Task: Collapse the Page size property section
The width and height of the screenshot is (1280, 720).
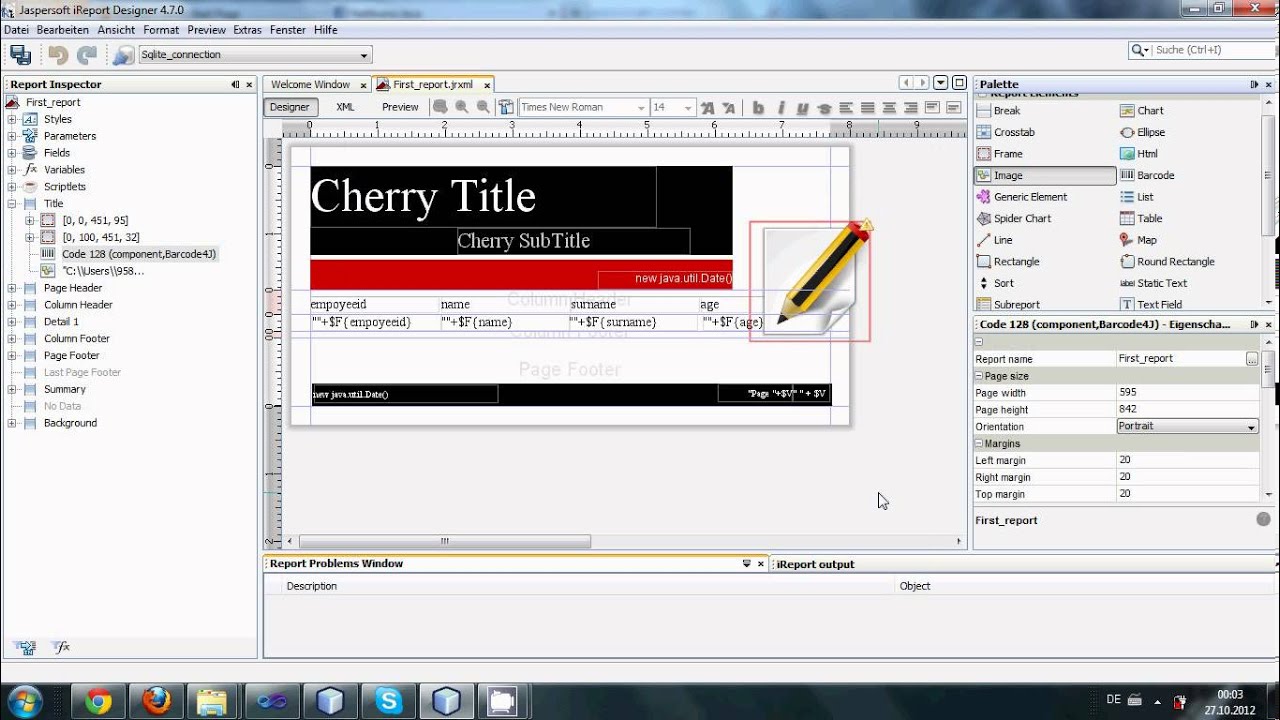Action: tap(979, 376)
